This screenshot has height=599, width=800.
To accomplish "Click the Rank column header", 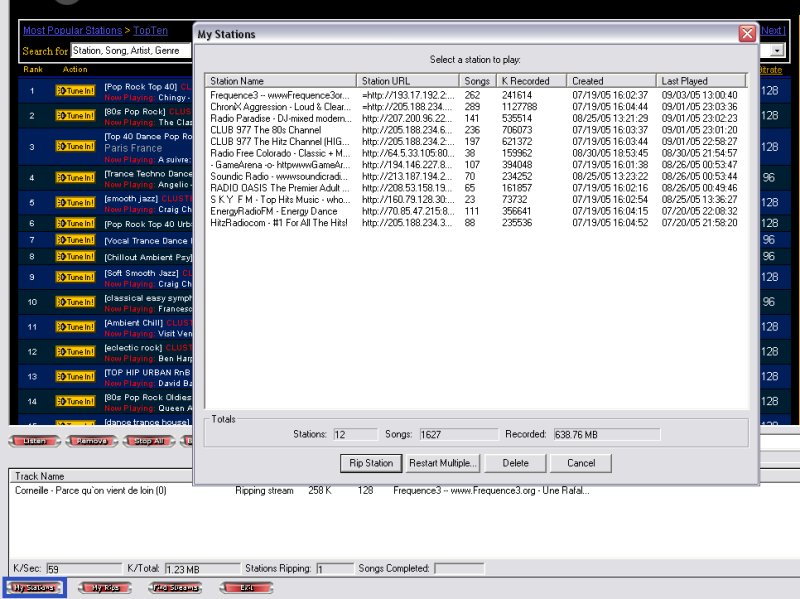I will click(x=33, y=69).
